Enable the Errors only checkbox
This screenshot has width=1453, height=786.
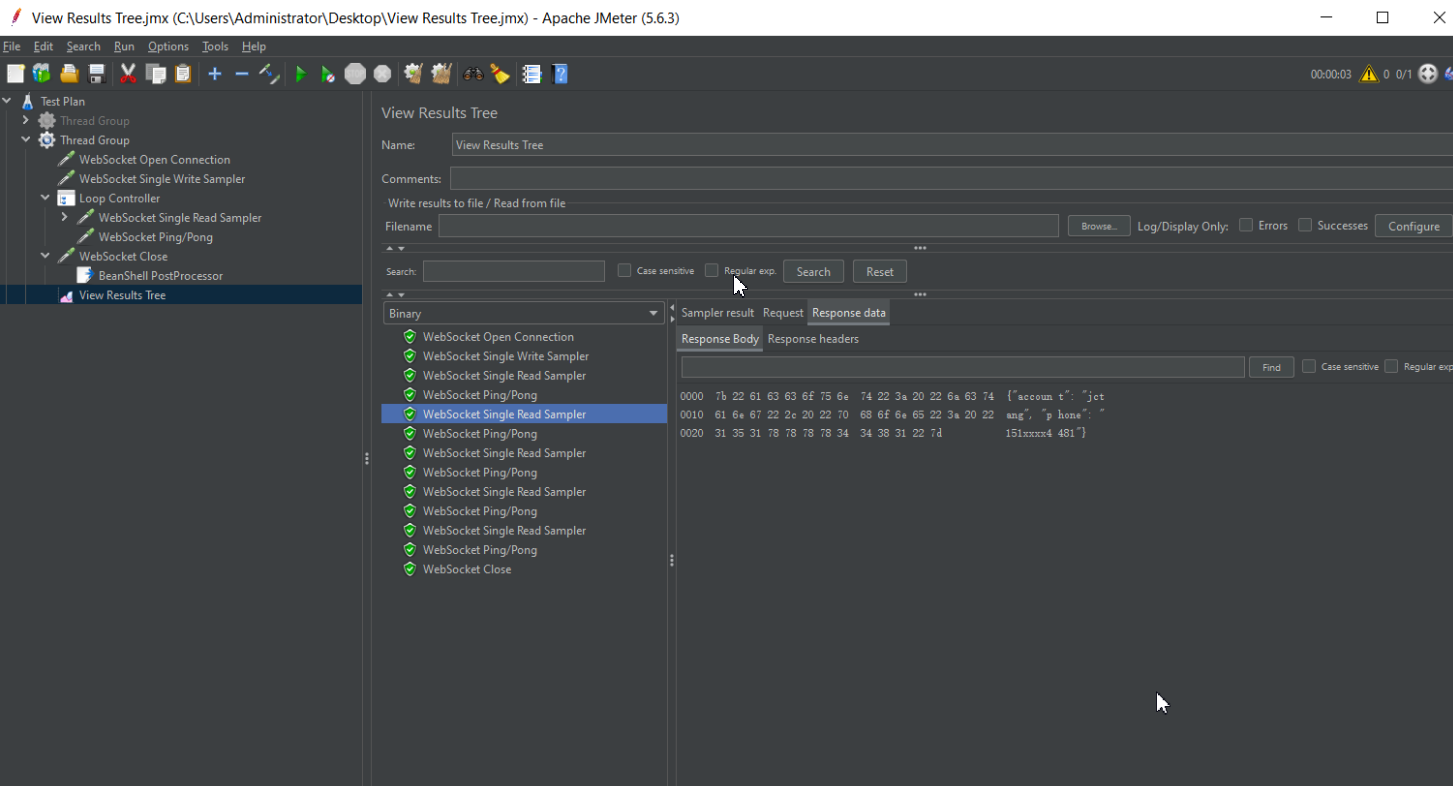1246,225
